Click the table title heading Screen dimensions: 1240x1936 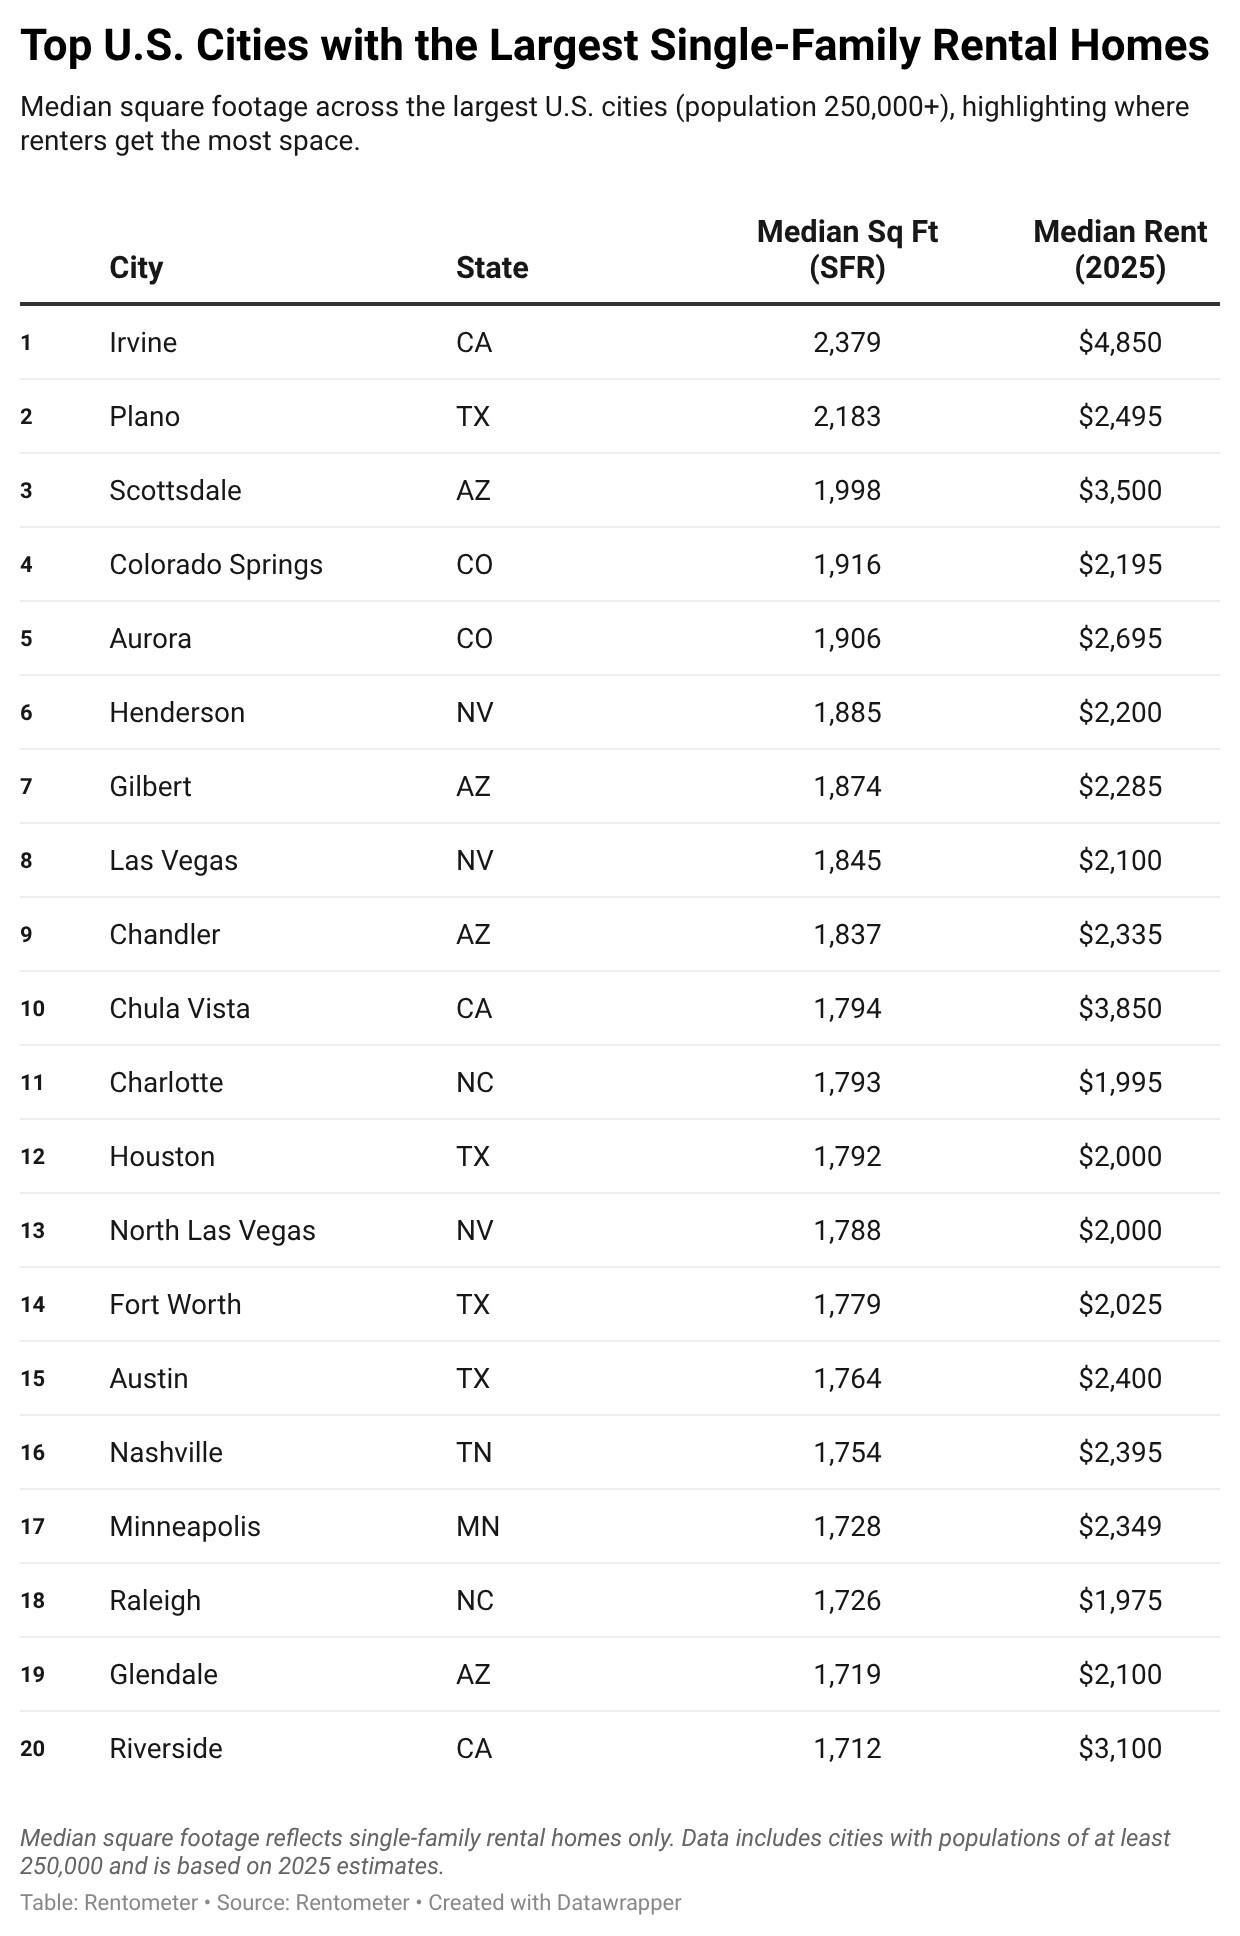point(614,47)
